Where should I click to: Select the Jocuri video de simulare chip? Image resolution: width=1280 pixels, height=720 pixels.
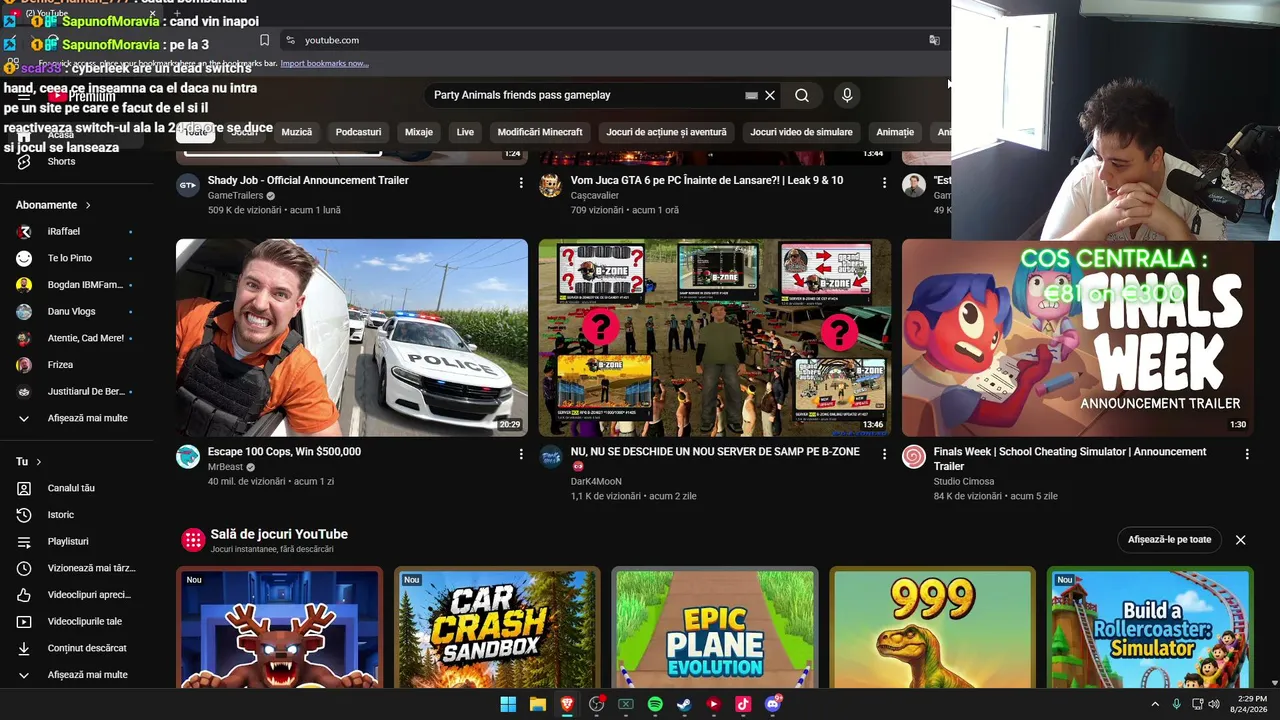802,132
